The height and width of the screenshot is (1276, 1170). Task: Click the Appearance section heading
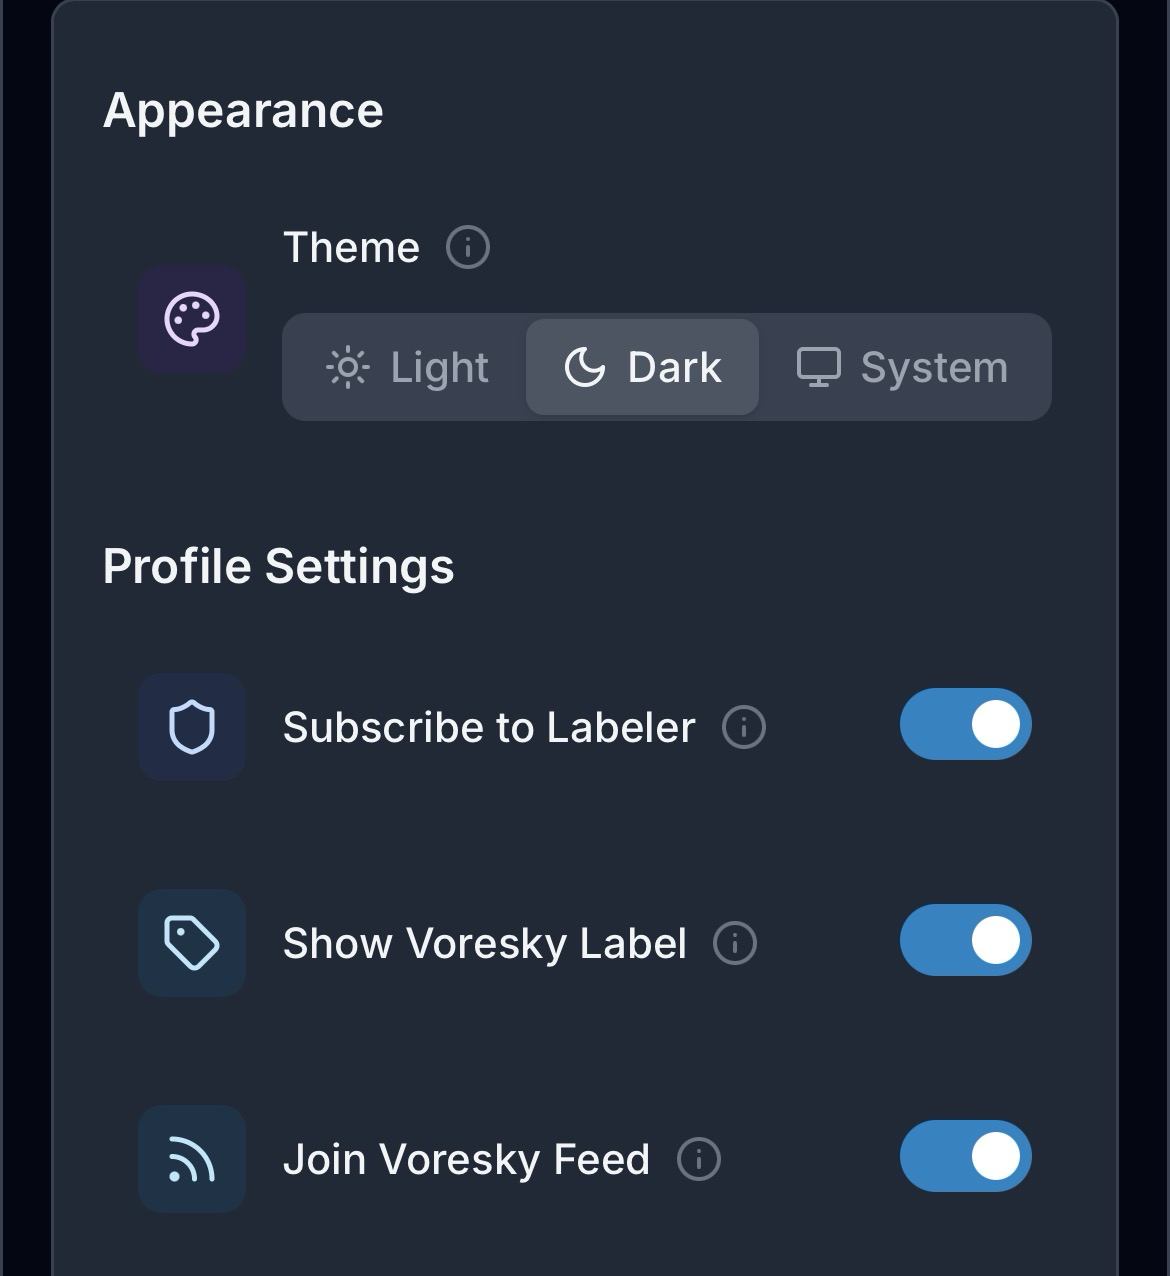coord(243,110)
